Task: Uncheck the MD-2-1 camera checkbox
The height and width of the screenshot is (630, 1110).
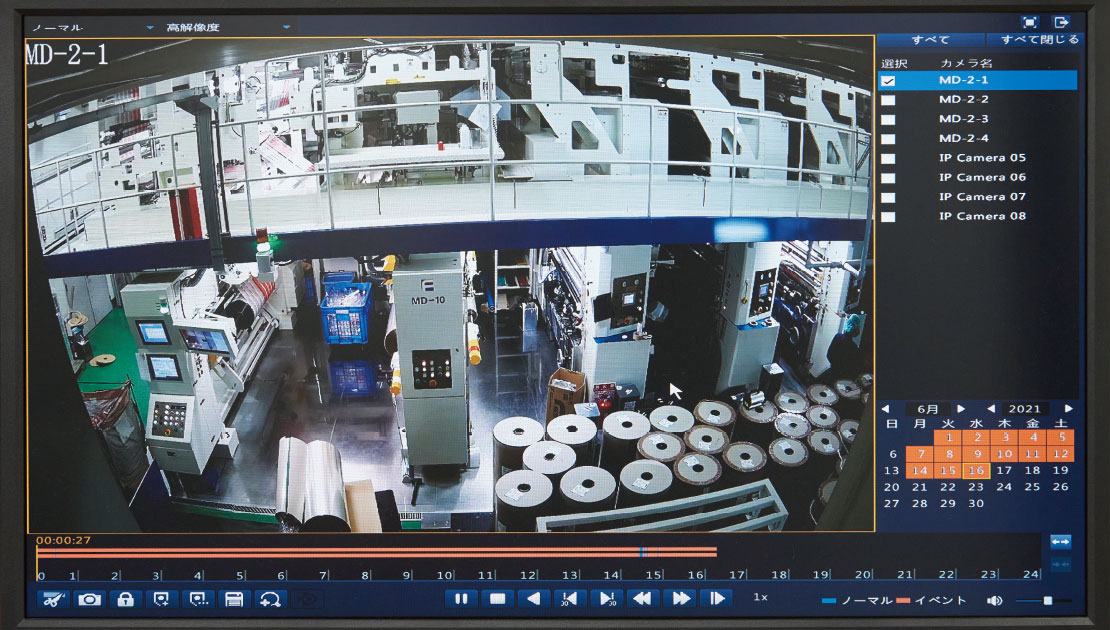Action: point(888,81)
